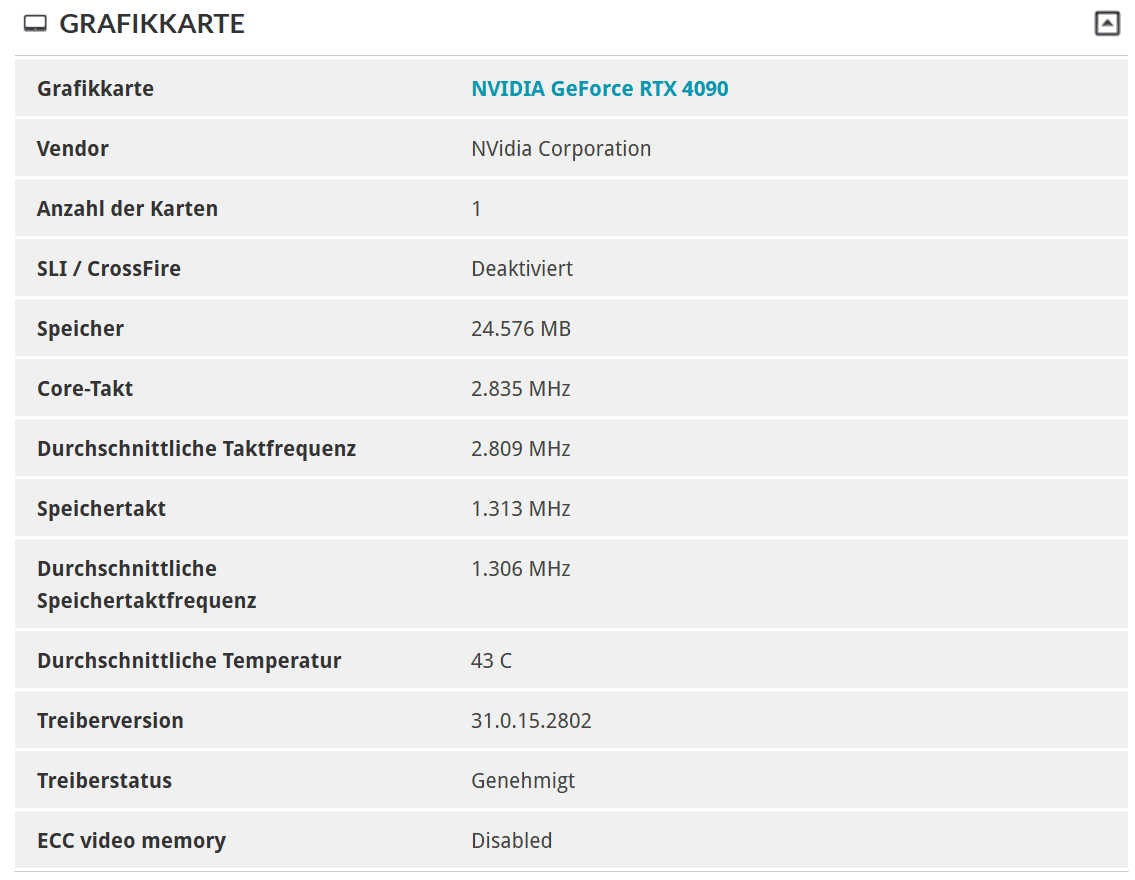1135x880 pixels.
Task: Select the "Vendor" row label
Action: click(72, 148)
